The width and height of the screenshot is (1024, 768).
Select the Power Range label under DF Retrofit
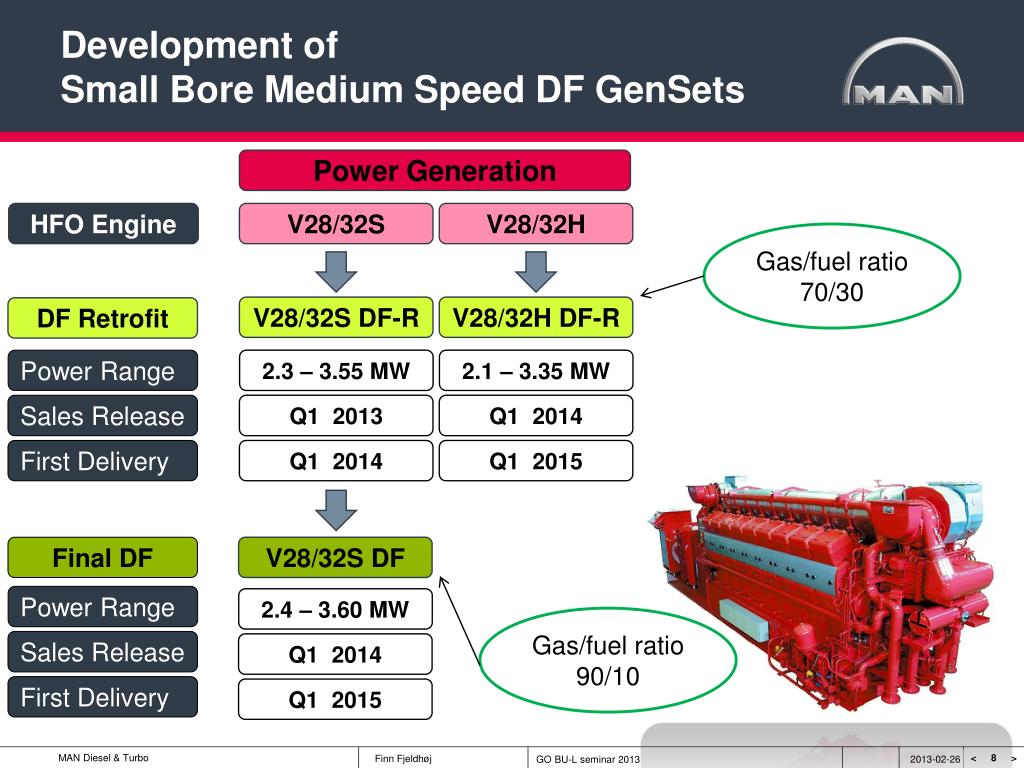pos(103,371)
